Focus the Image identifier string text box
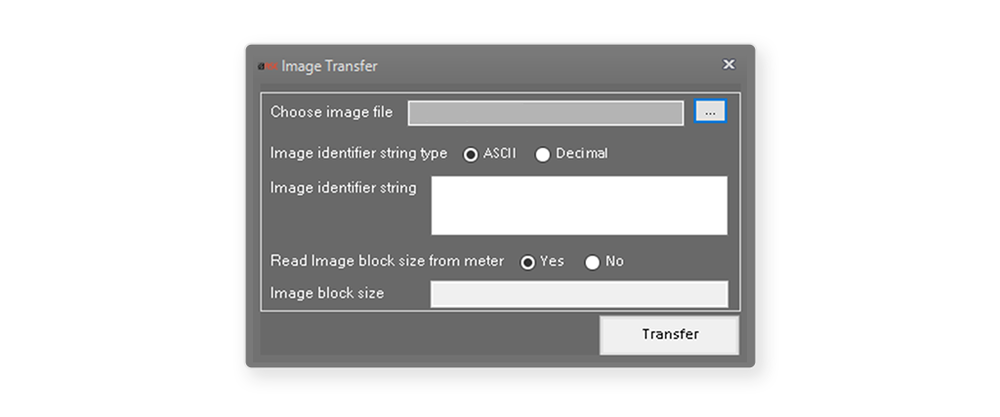 [579, 205]
